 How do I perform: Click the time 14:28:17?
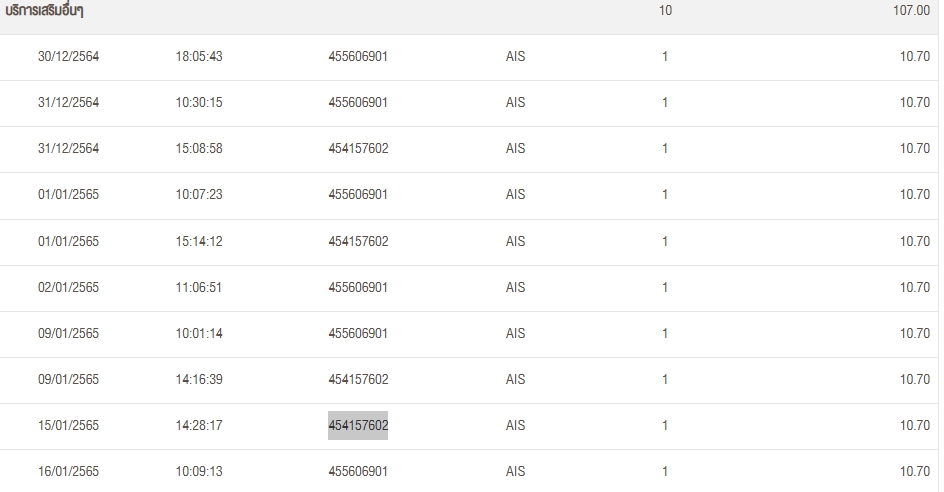[x=199, y=425]
